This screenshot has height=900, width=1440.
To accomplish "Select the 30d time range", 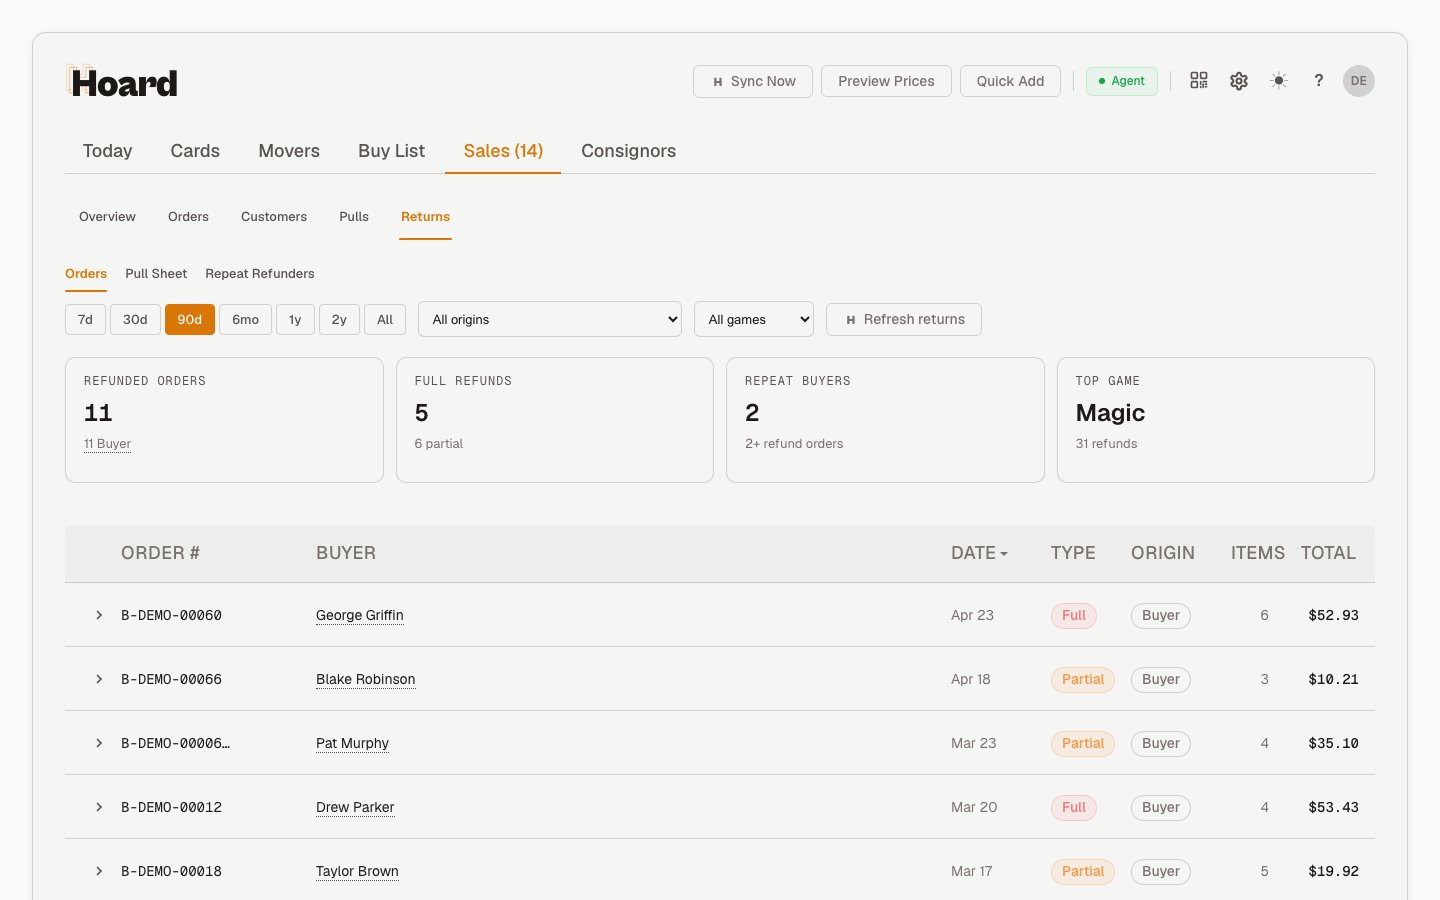I will (135, 319).
